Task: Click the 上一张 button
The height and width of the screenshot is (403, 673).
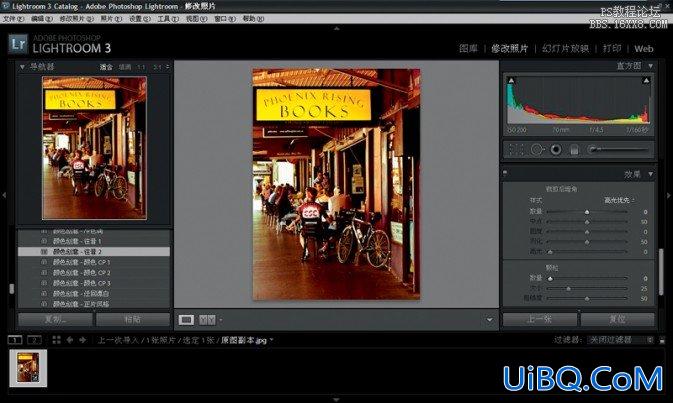Action: [540, 319]
